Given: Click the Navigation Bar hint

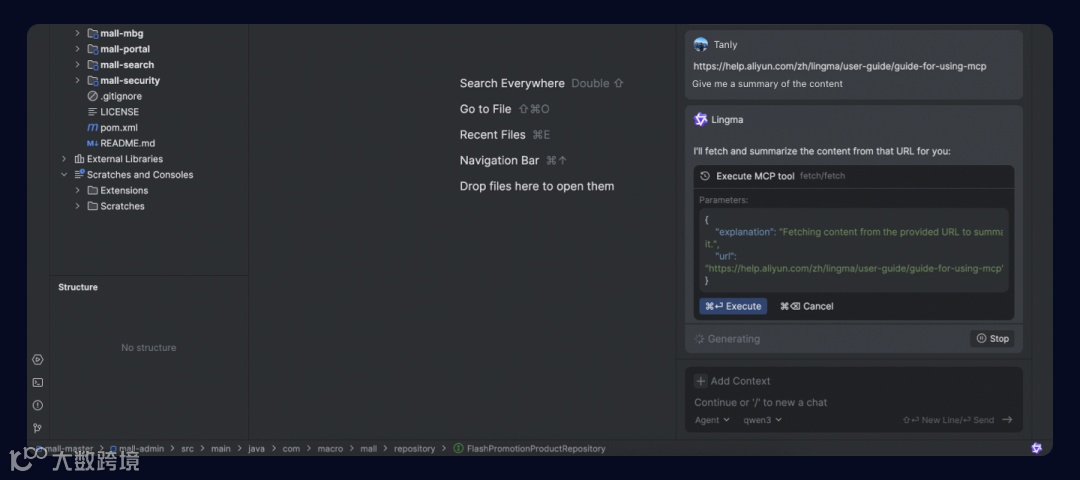Looking at the screenshot, I should [514, 160].
